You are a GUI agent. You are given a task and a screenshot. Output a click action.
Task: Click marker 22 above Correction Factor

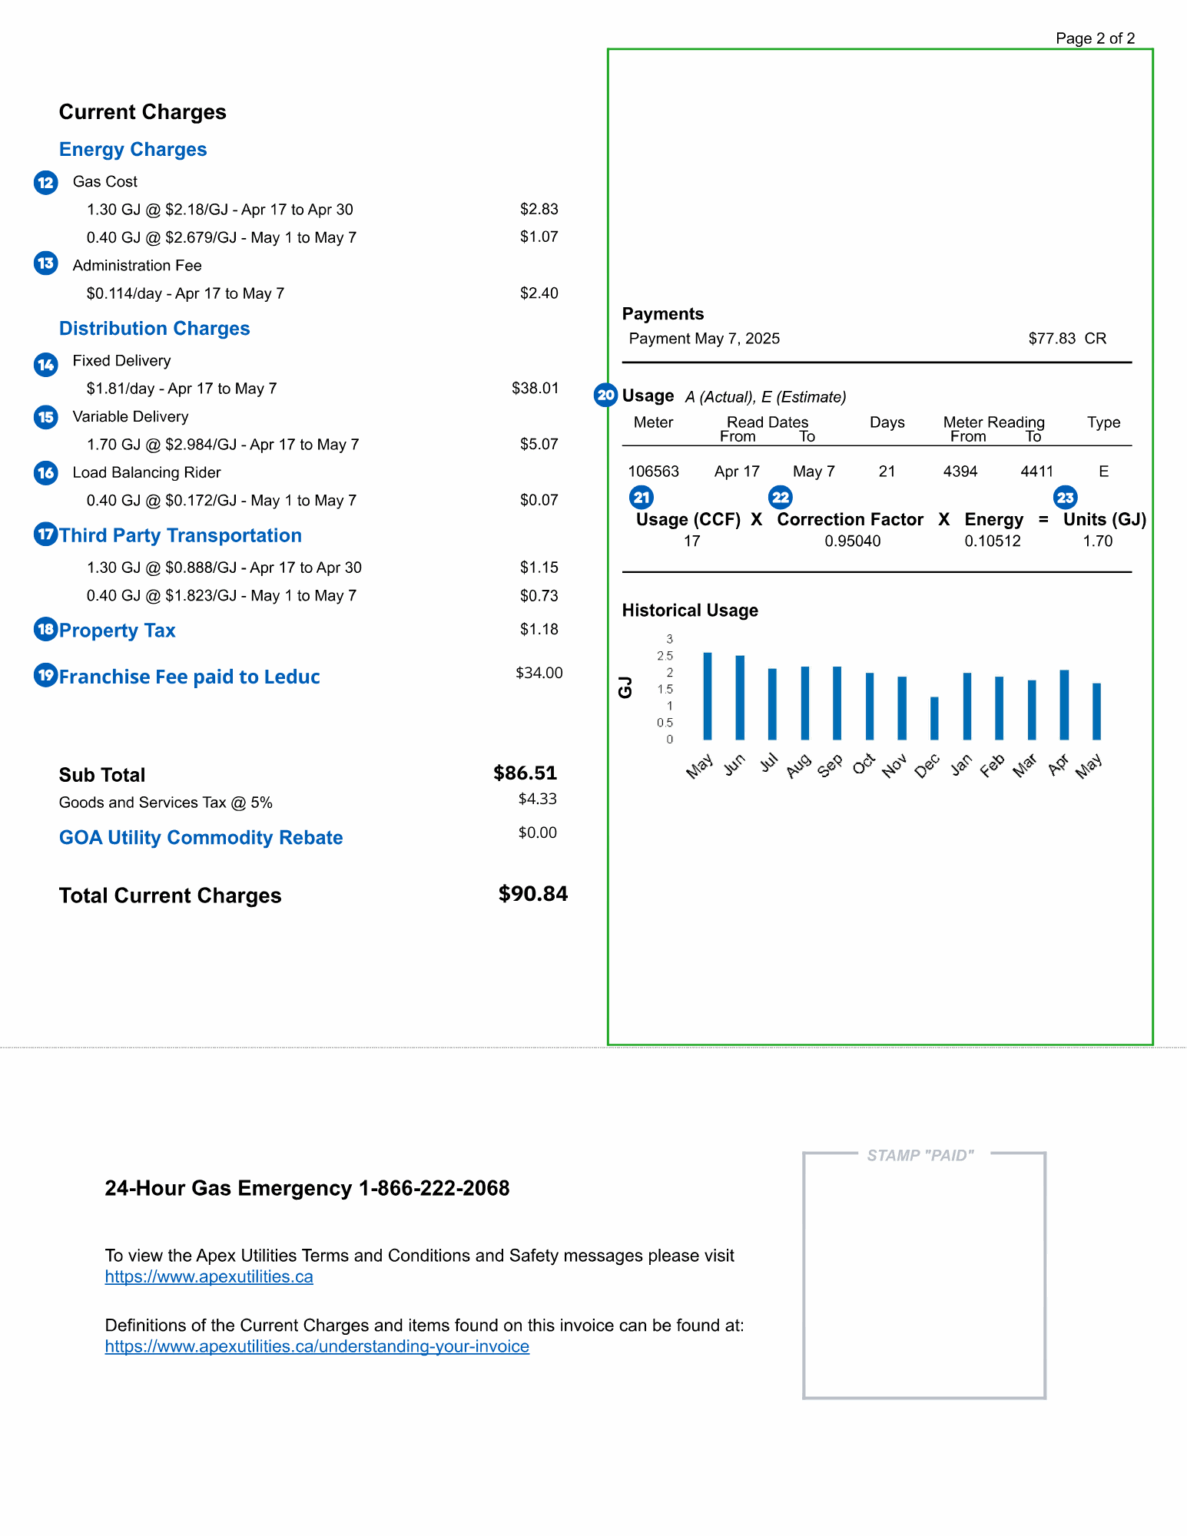click(781, 497)
